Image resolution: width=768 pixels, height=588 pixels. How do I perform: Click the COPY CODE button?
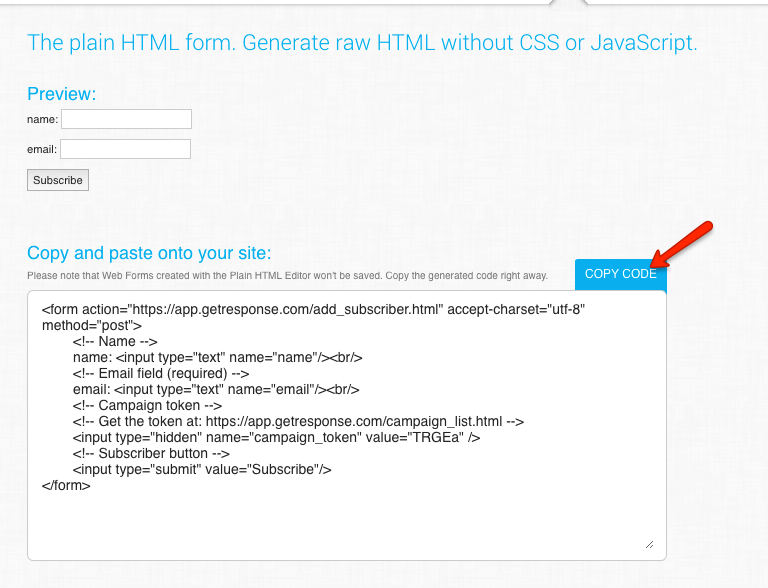point(620,274)
